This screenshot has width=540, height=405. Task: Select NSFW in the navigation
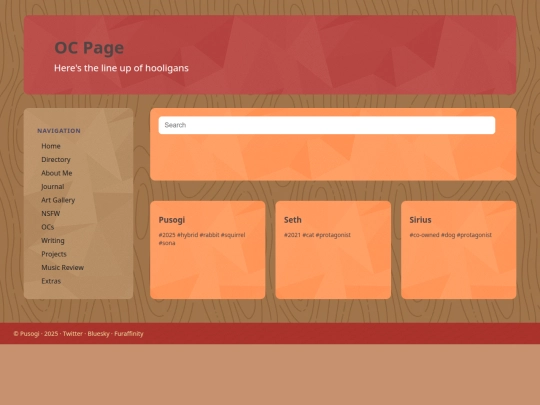[x=51, y=213]
